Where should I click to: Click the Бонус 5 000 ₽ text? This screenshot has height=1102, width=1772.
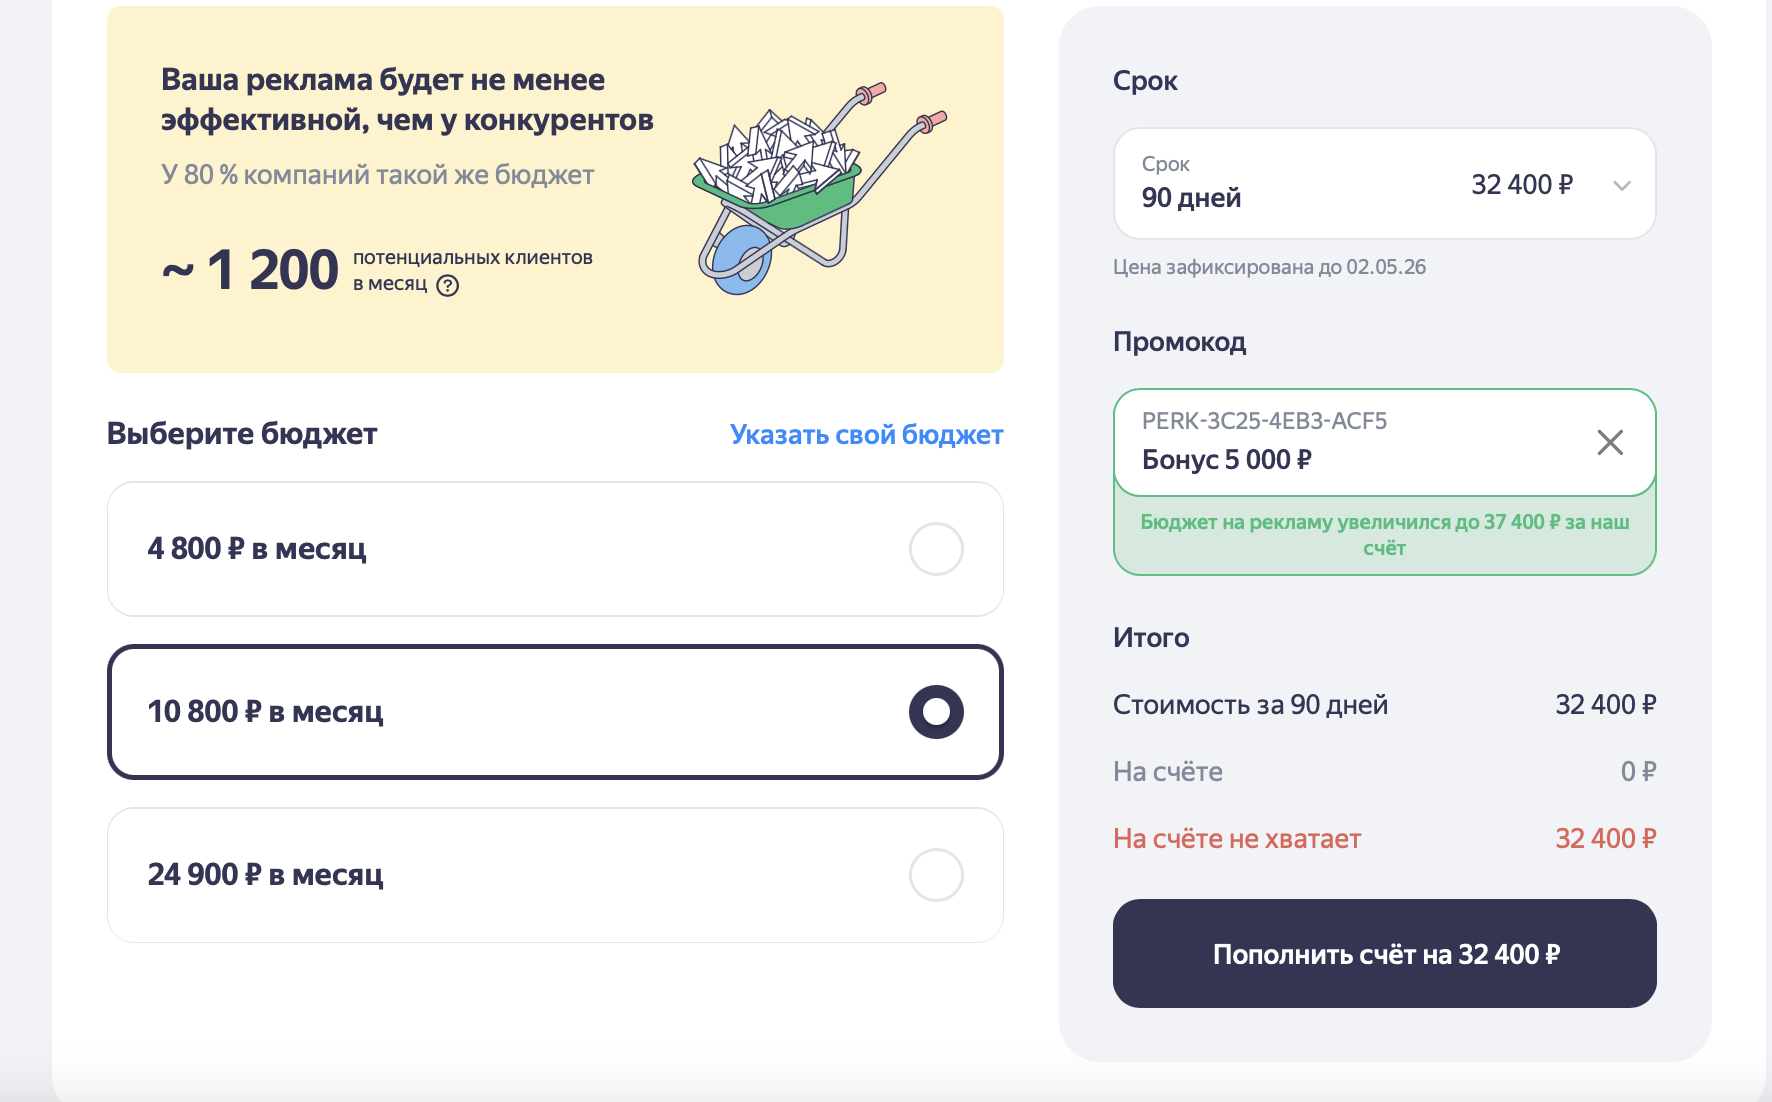pyautogui.click(x=1226, y=460)
